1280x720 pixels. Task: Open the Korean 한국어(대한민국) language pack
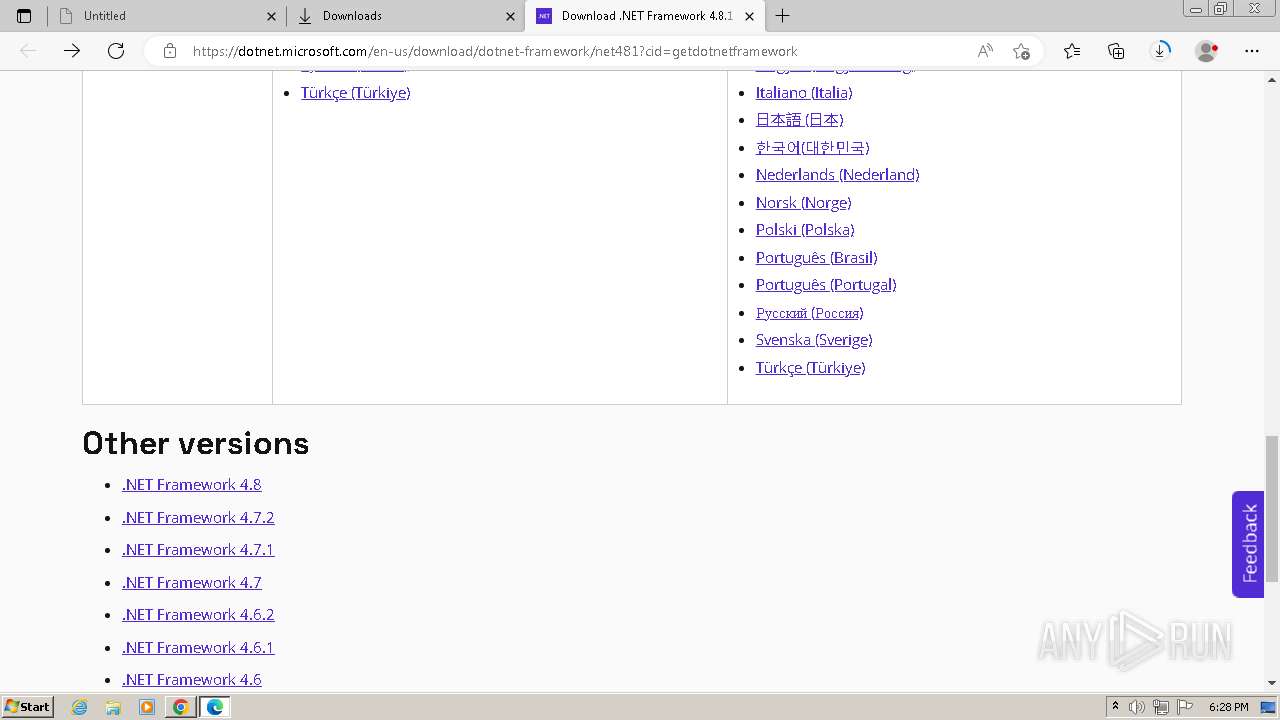tap(812, 148)
